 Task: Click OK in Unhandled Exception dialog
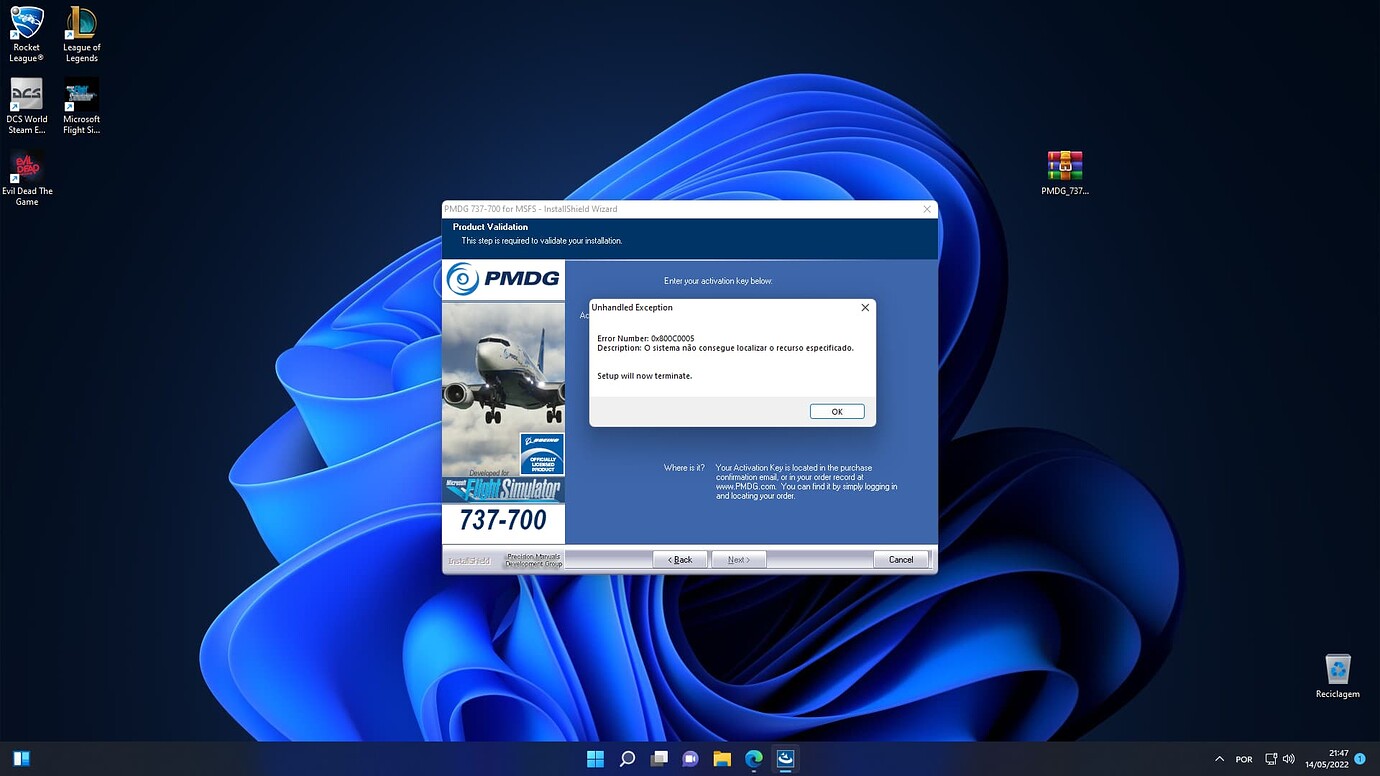(x=837, y=412)
